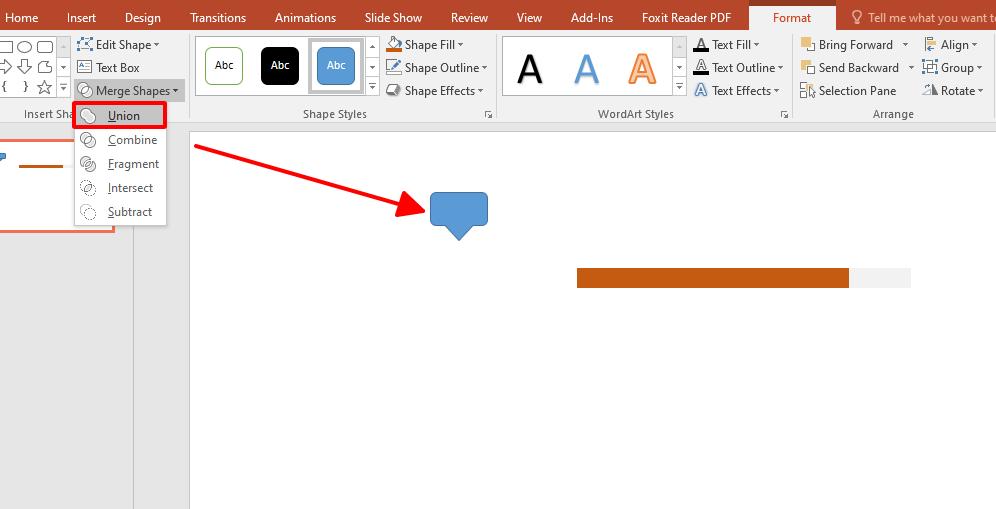Image resolution: width=996 pixels, height=509 pixels.
Task: Click Bring Forward button
Action: click(x=847, y=44)
